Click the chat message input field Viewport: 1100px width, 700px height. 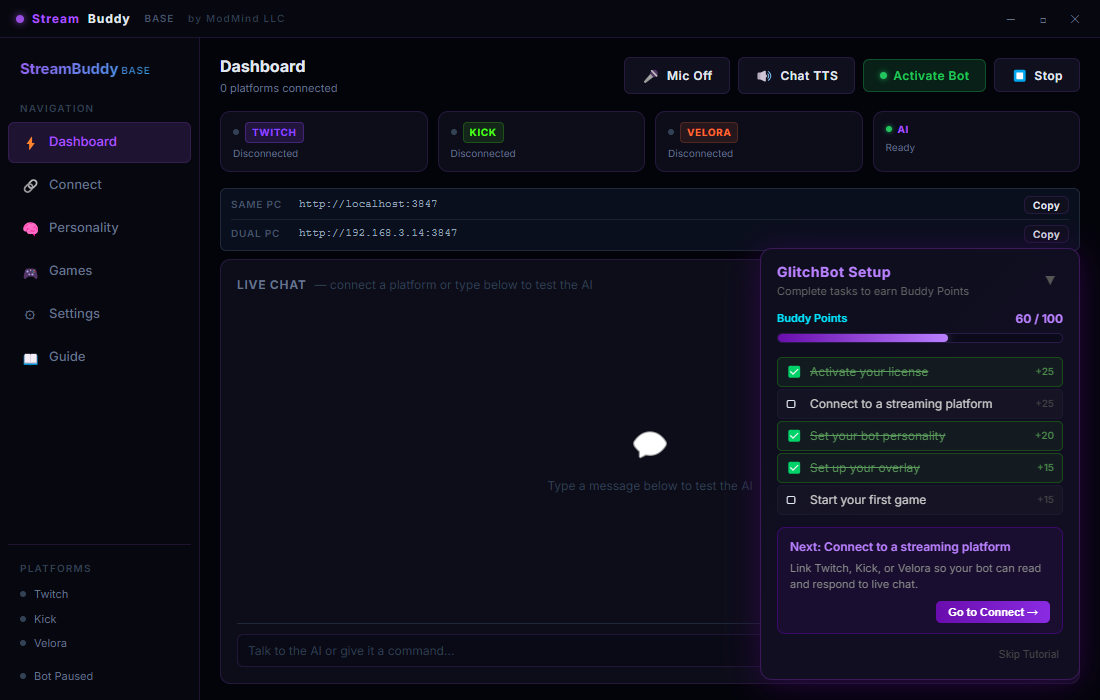[499, 651]
